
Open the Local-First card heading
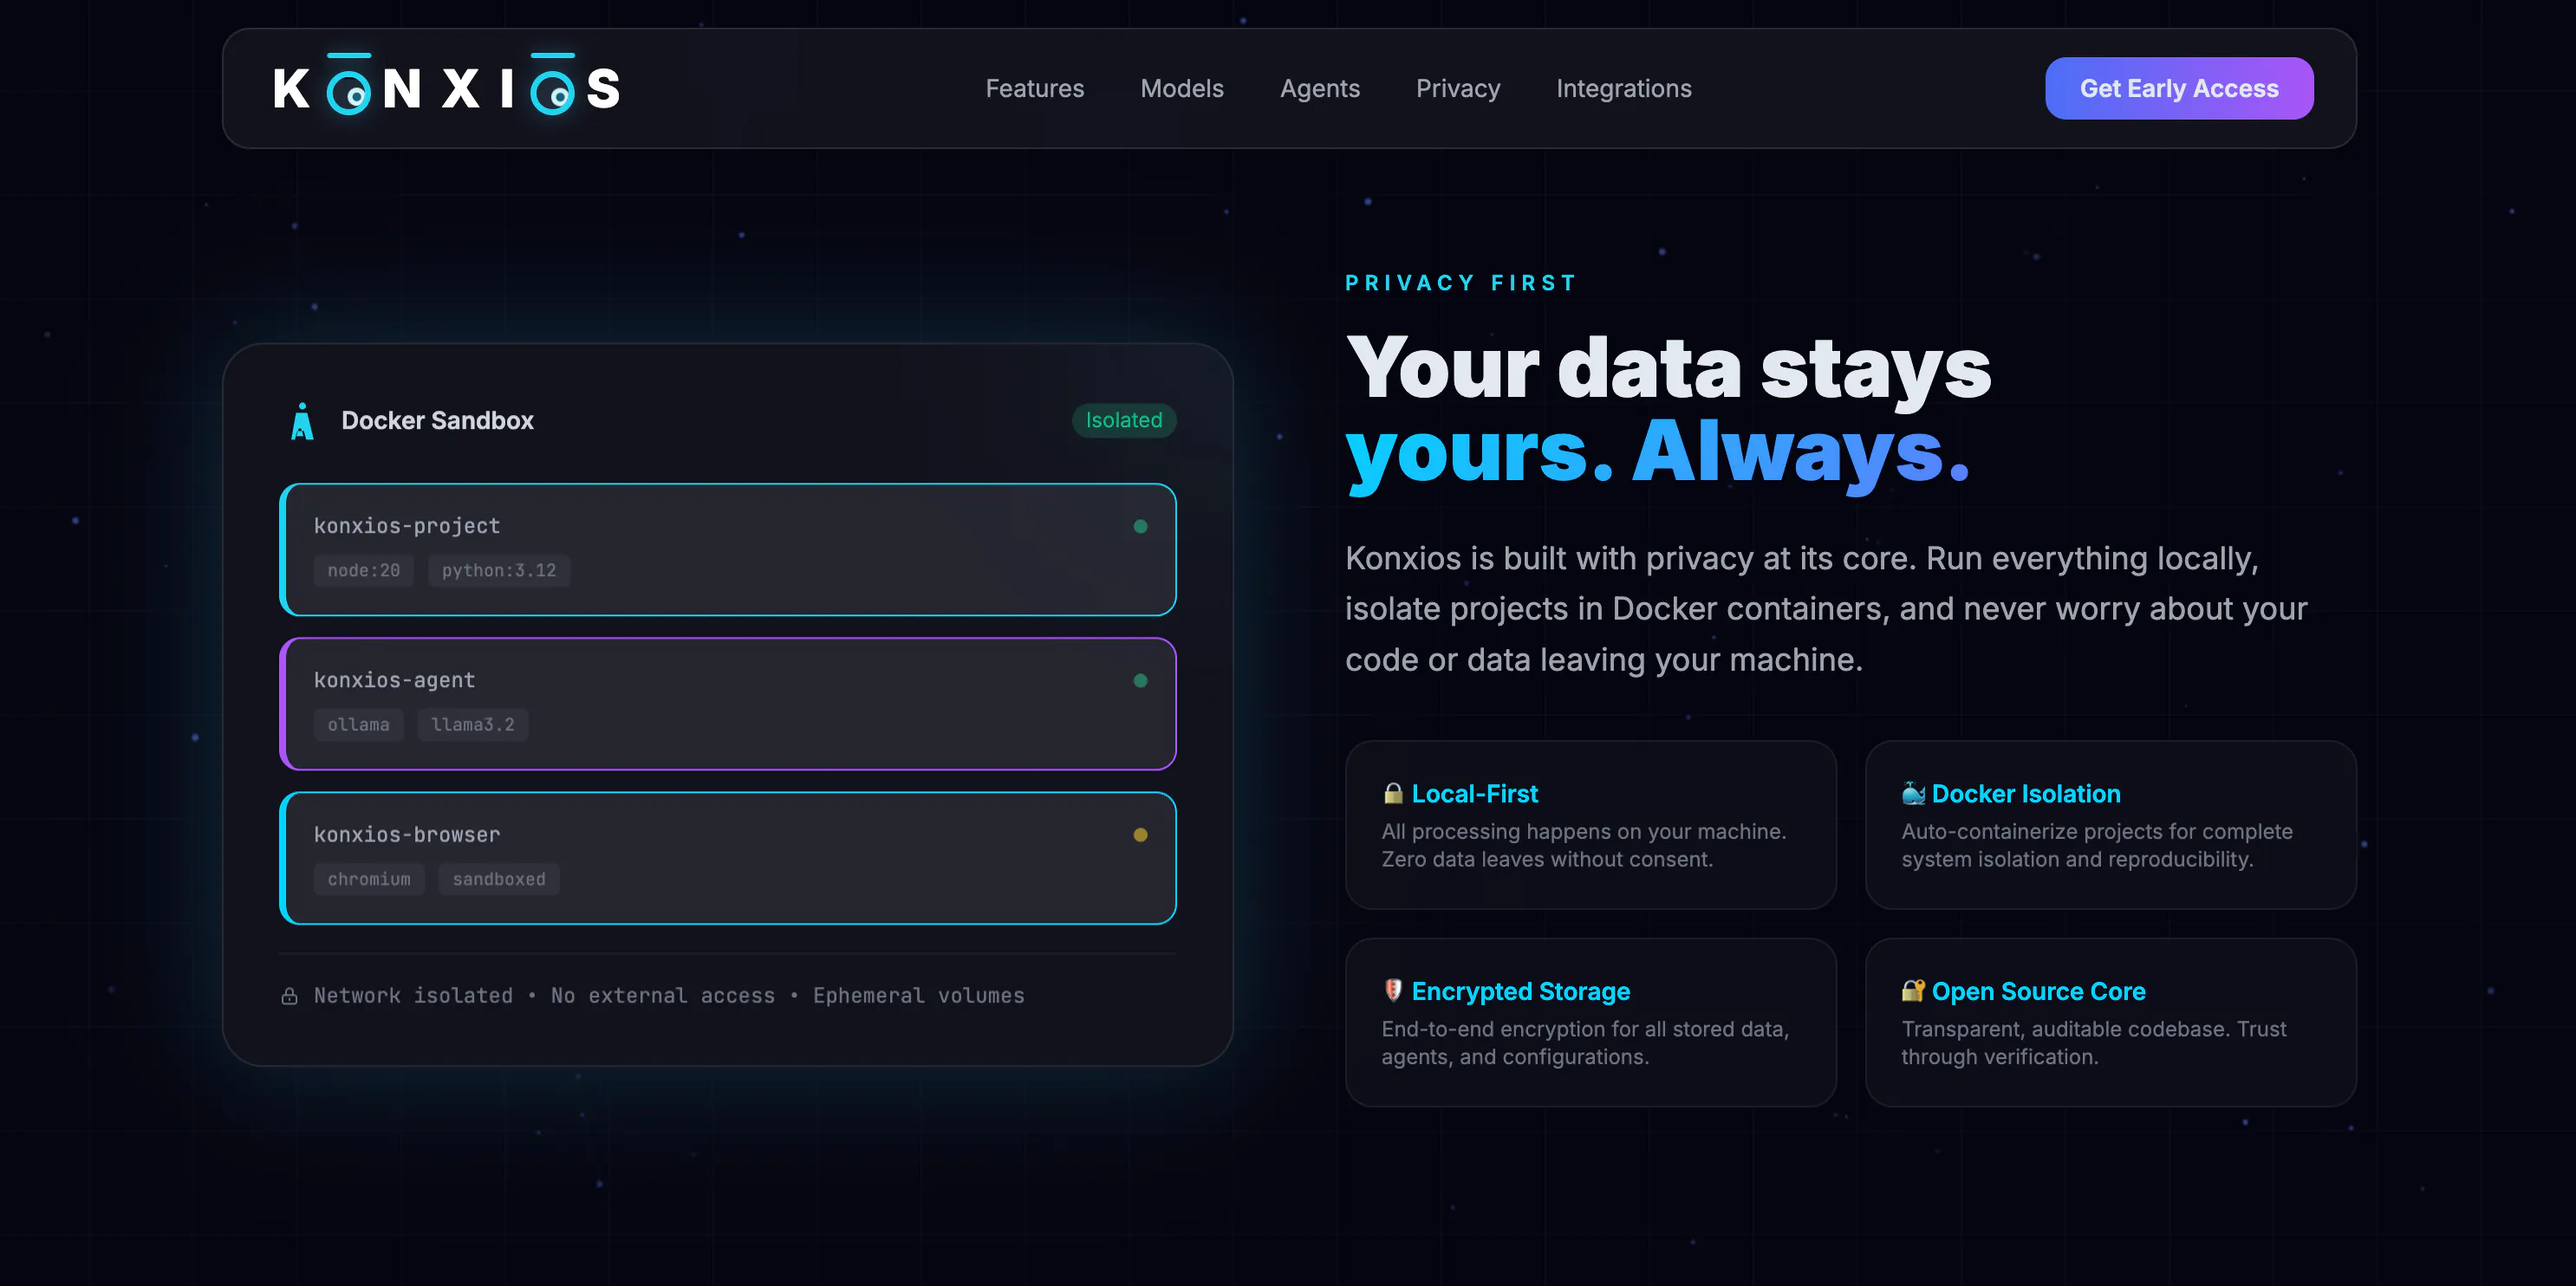1474,793
